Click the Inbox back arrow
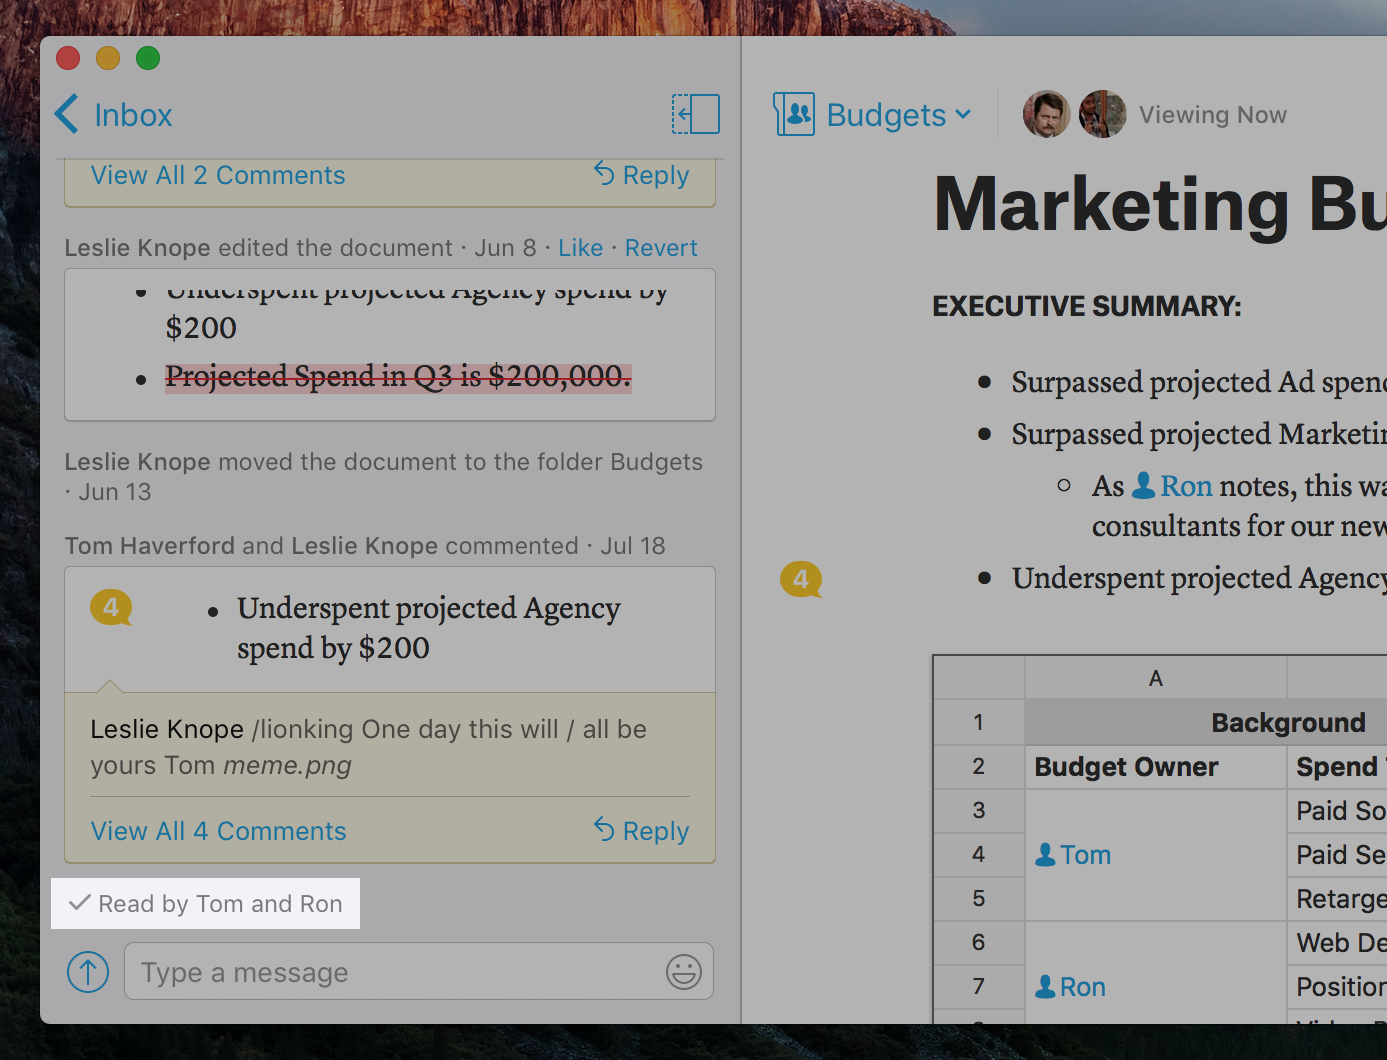 [x=67, y=114]
